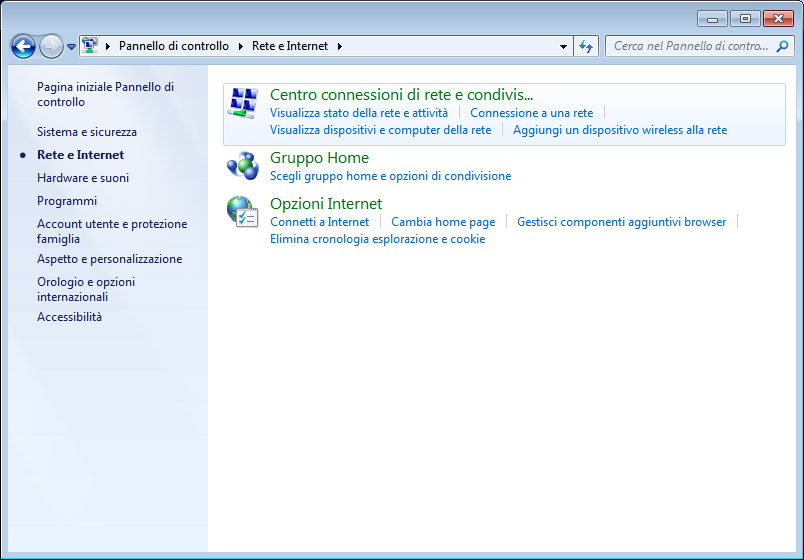Open address bar history dropdown
804x560 pixels.
coord(563,46)
